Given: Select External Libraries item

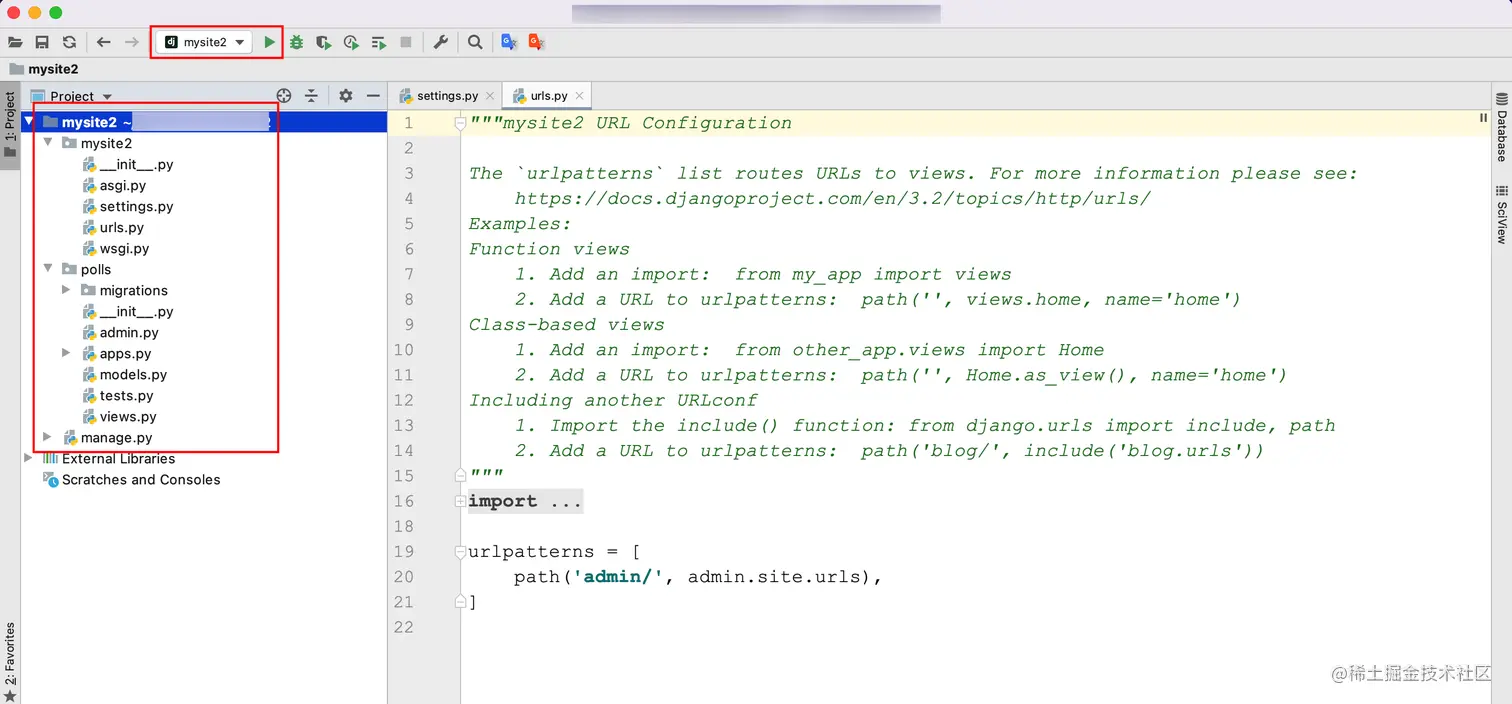Looking at the screenshot, I should click(118, 458).
